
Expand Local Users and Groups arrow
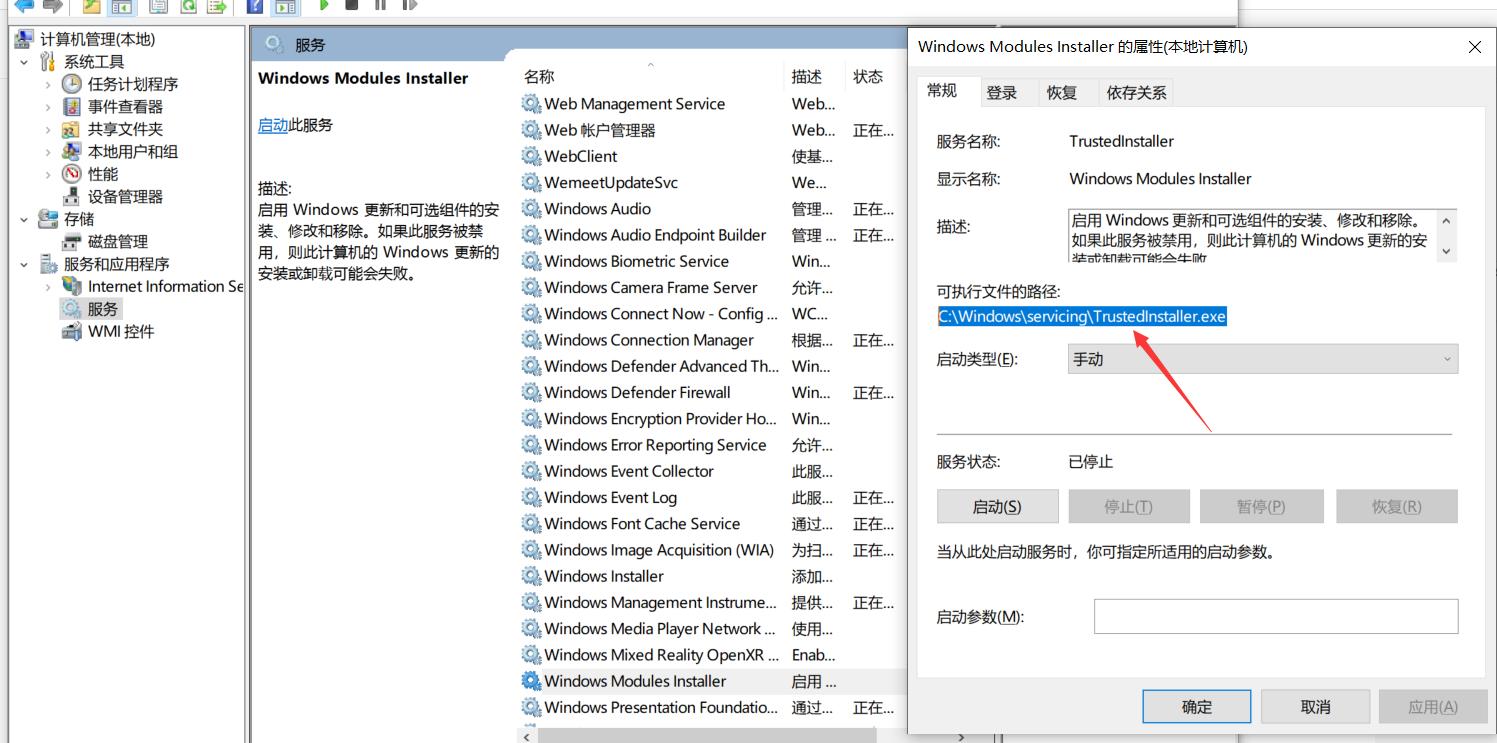48,152
